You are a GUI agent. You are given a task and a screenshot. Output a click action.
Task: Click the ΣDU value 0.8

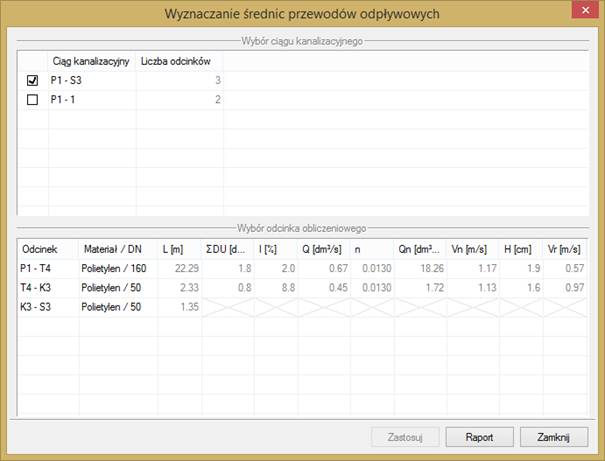[228, 288]
